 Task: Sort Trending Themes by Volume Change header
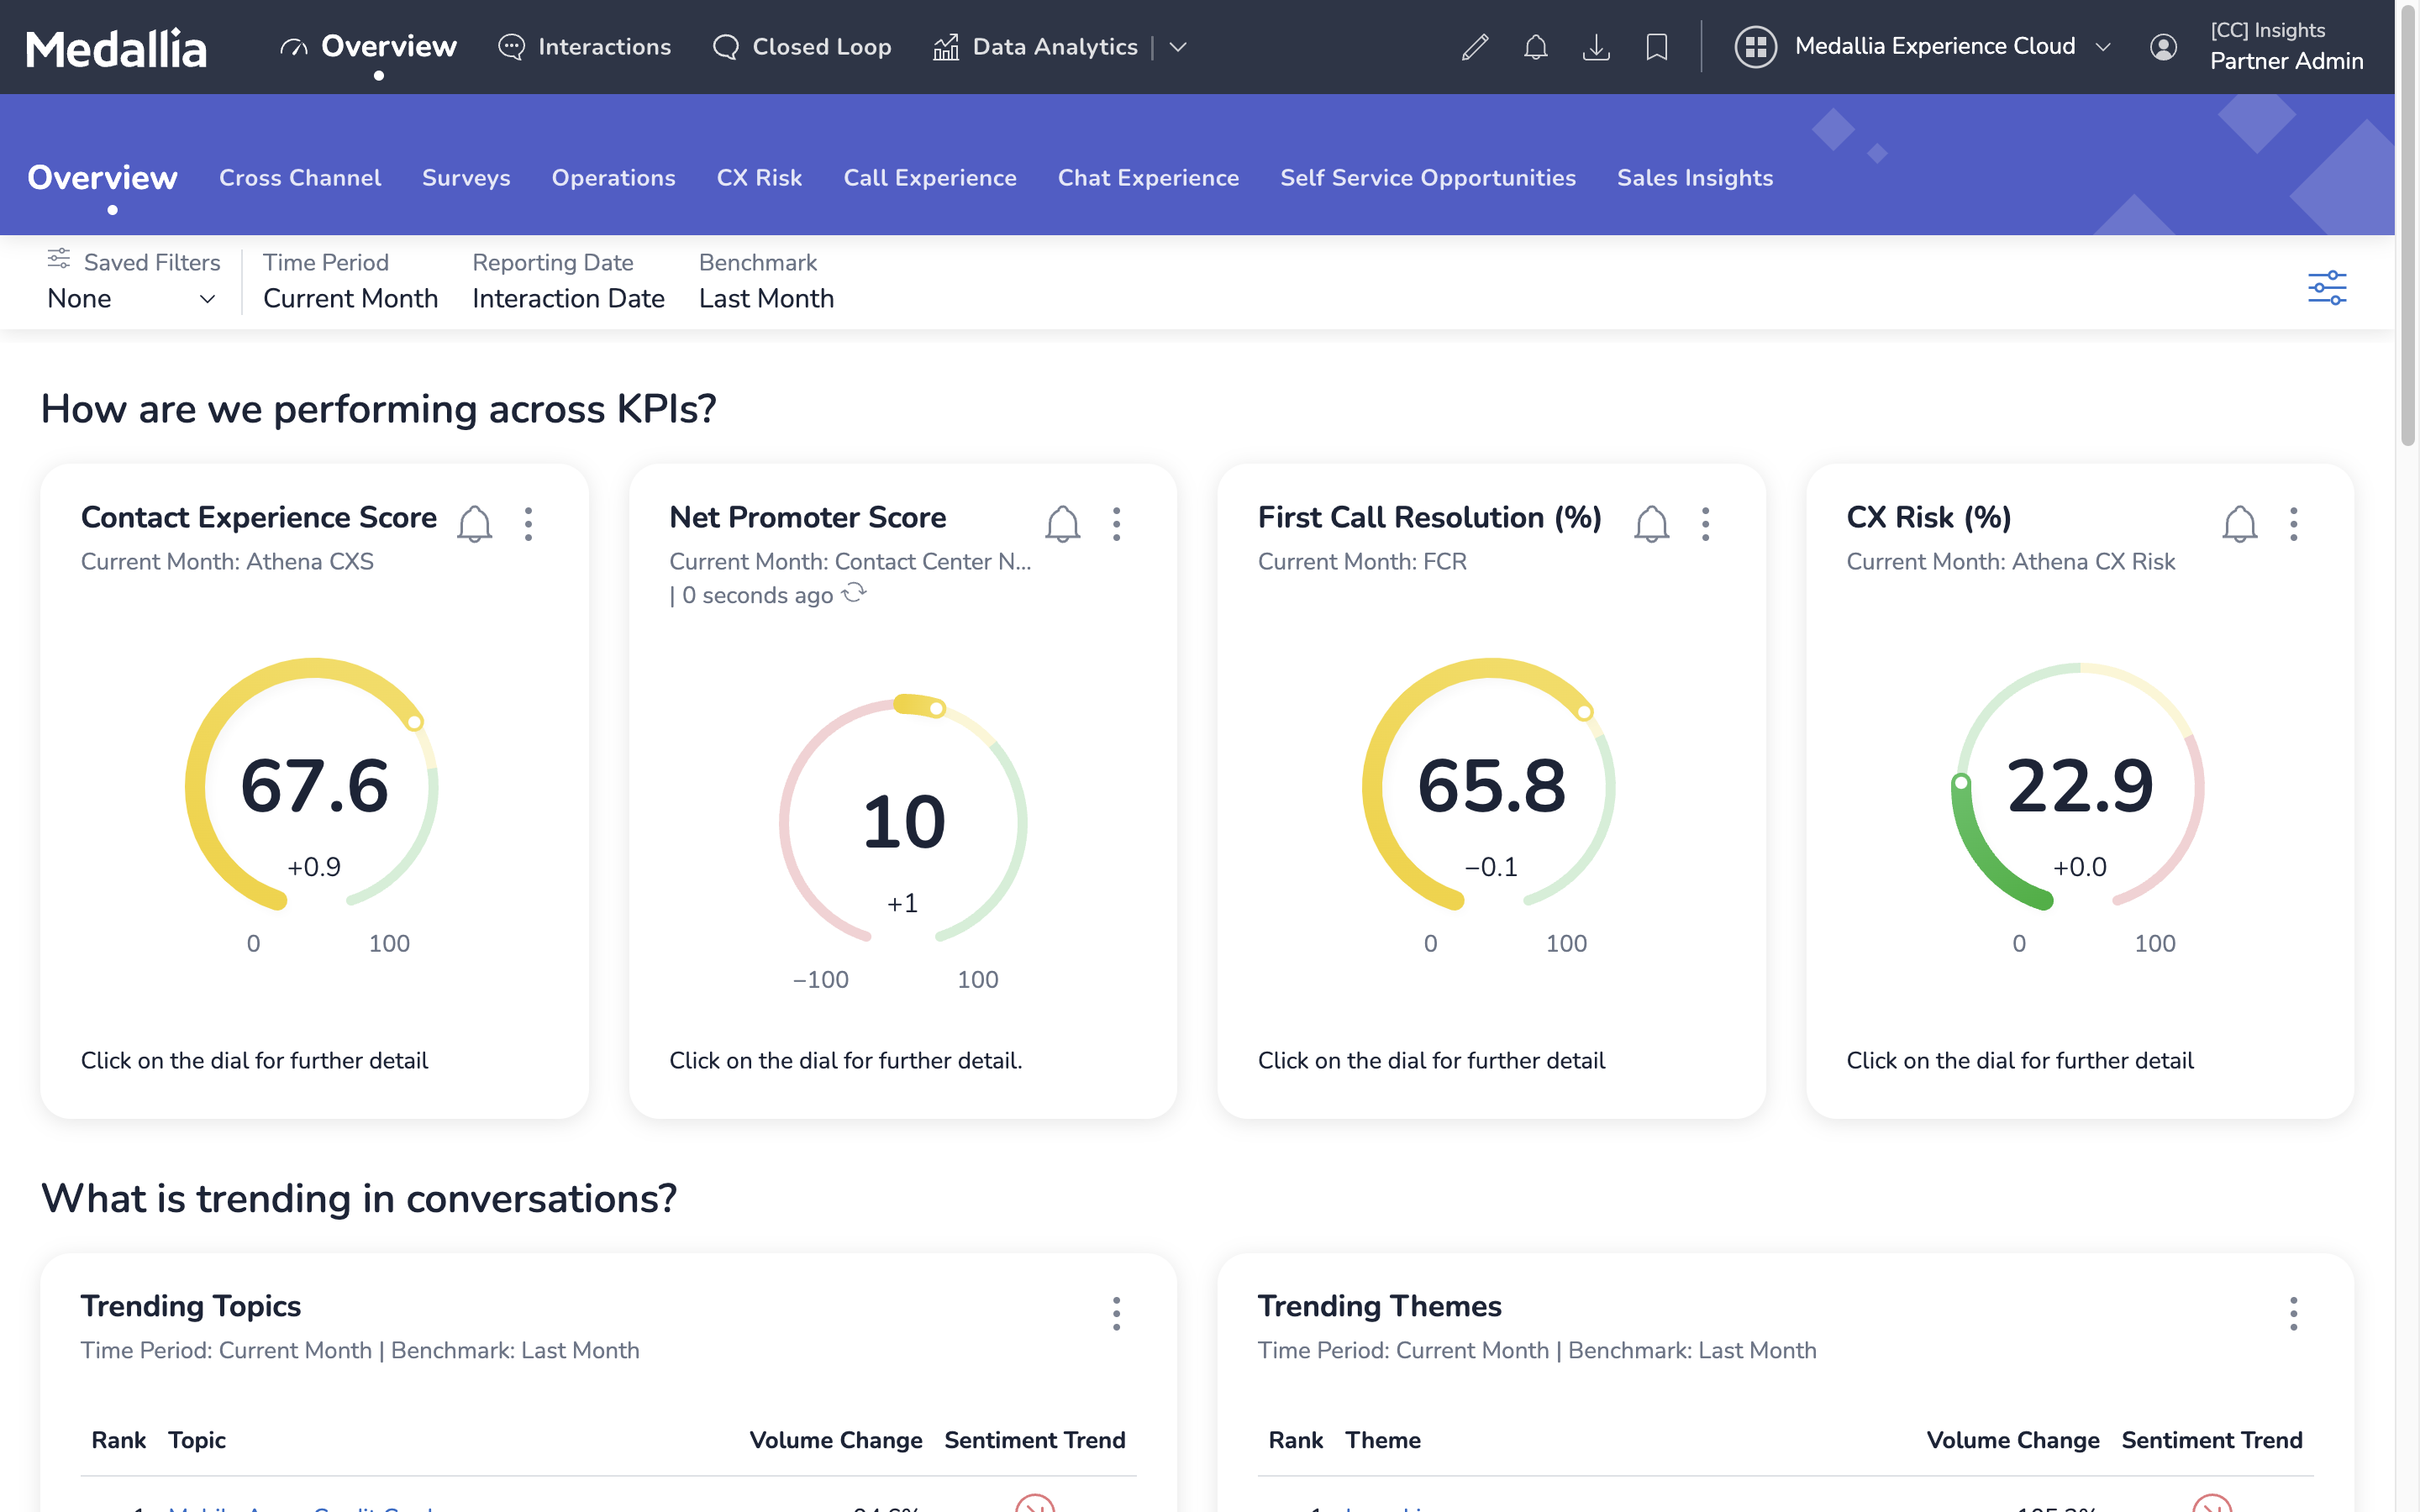tap(2013, 1439)
